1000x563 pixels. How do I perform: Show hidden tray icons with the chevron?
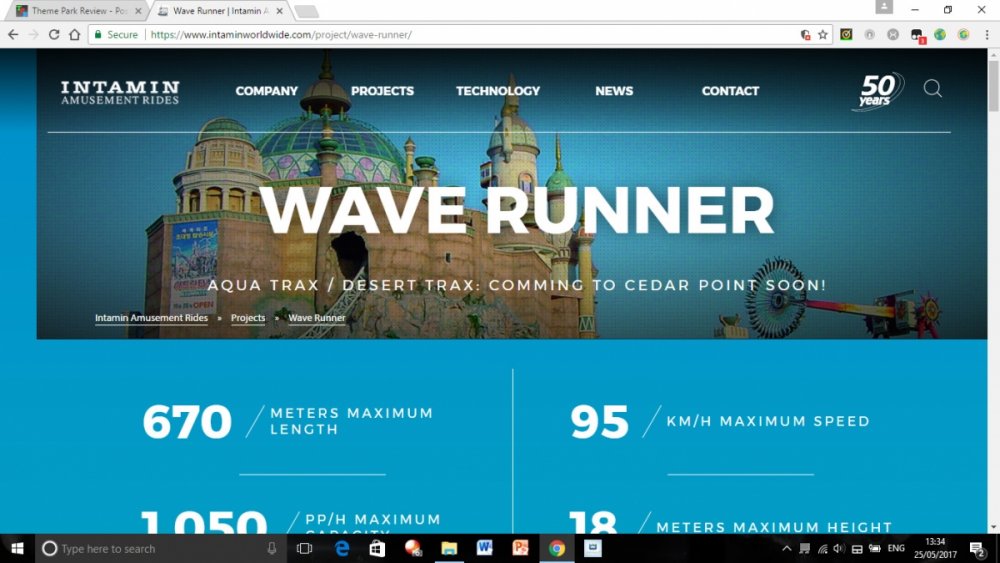tap(787, 548)
